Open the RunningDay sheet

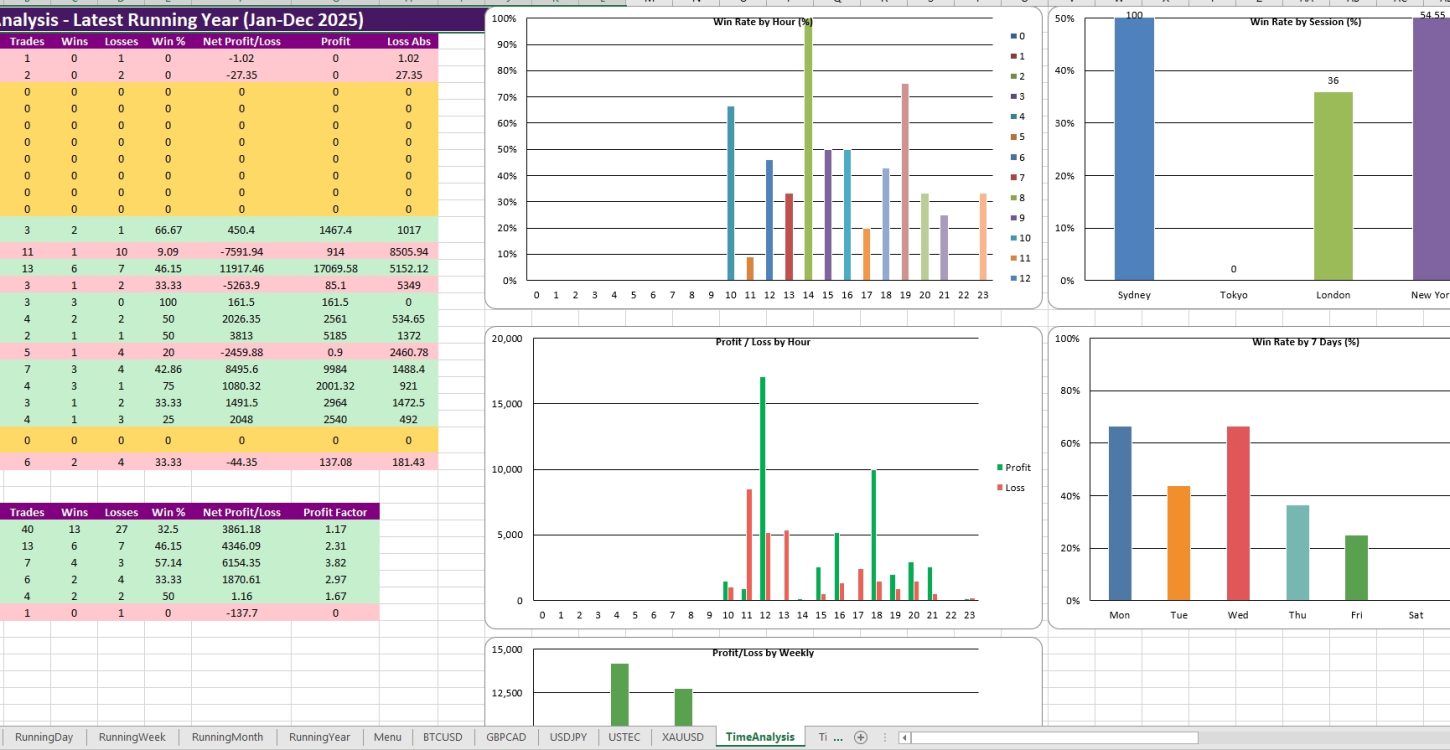pos(45,737)
